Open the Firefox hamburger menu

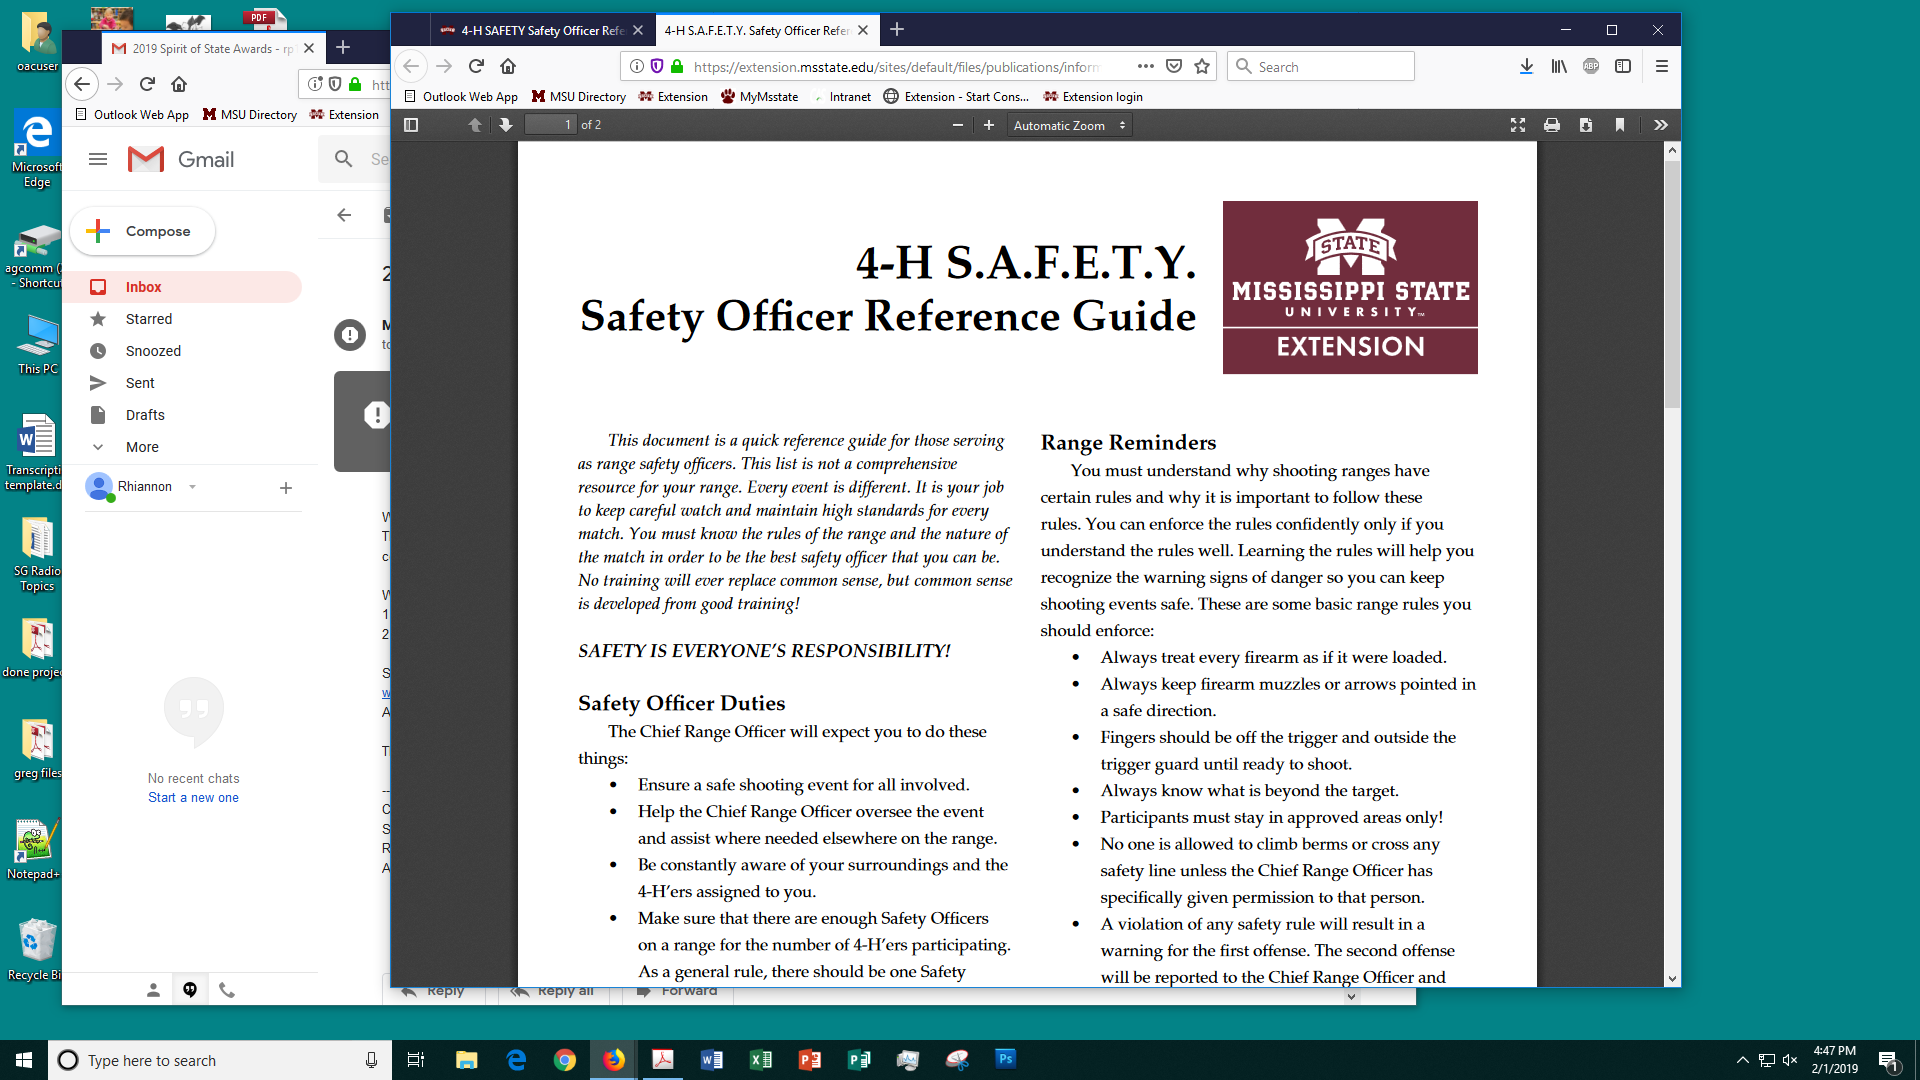point(1662,66)
